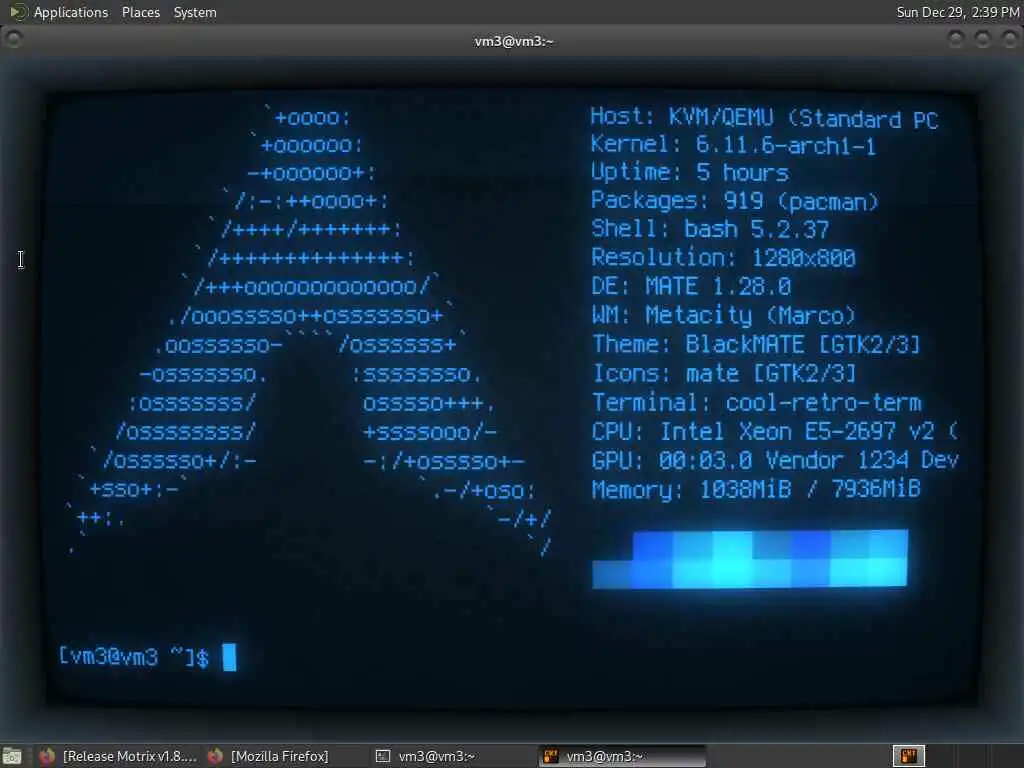The width and height of the screenshot is (1024, 768).
Task: Open the window menu button left of the title bar
Action: tap(13, 40)
